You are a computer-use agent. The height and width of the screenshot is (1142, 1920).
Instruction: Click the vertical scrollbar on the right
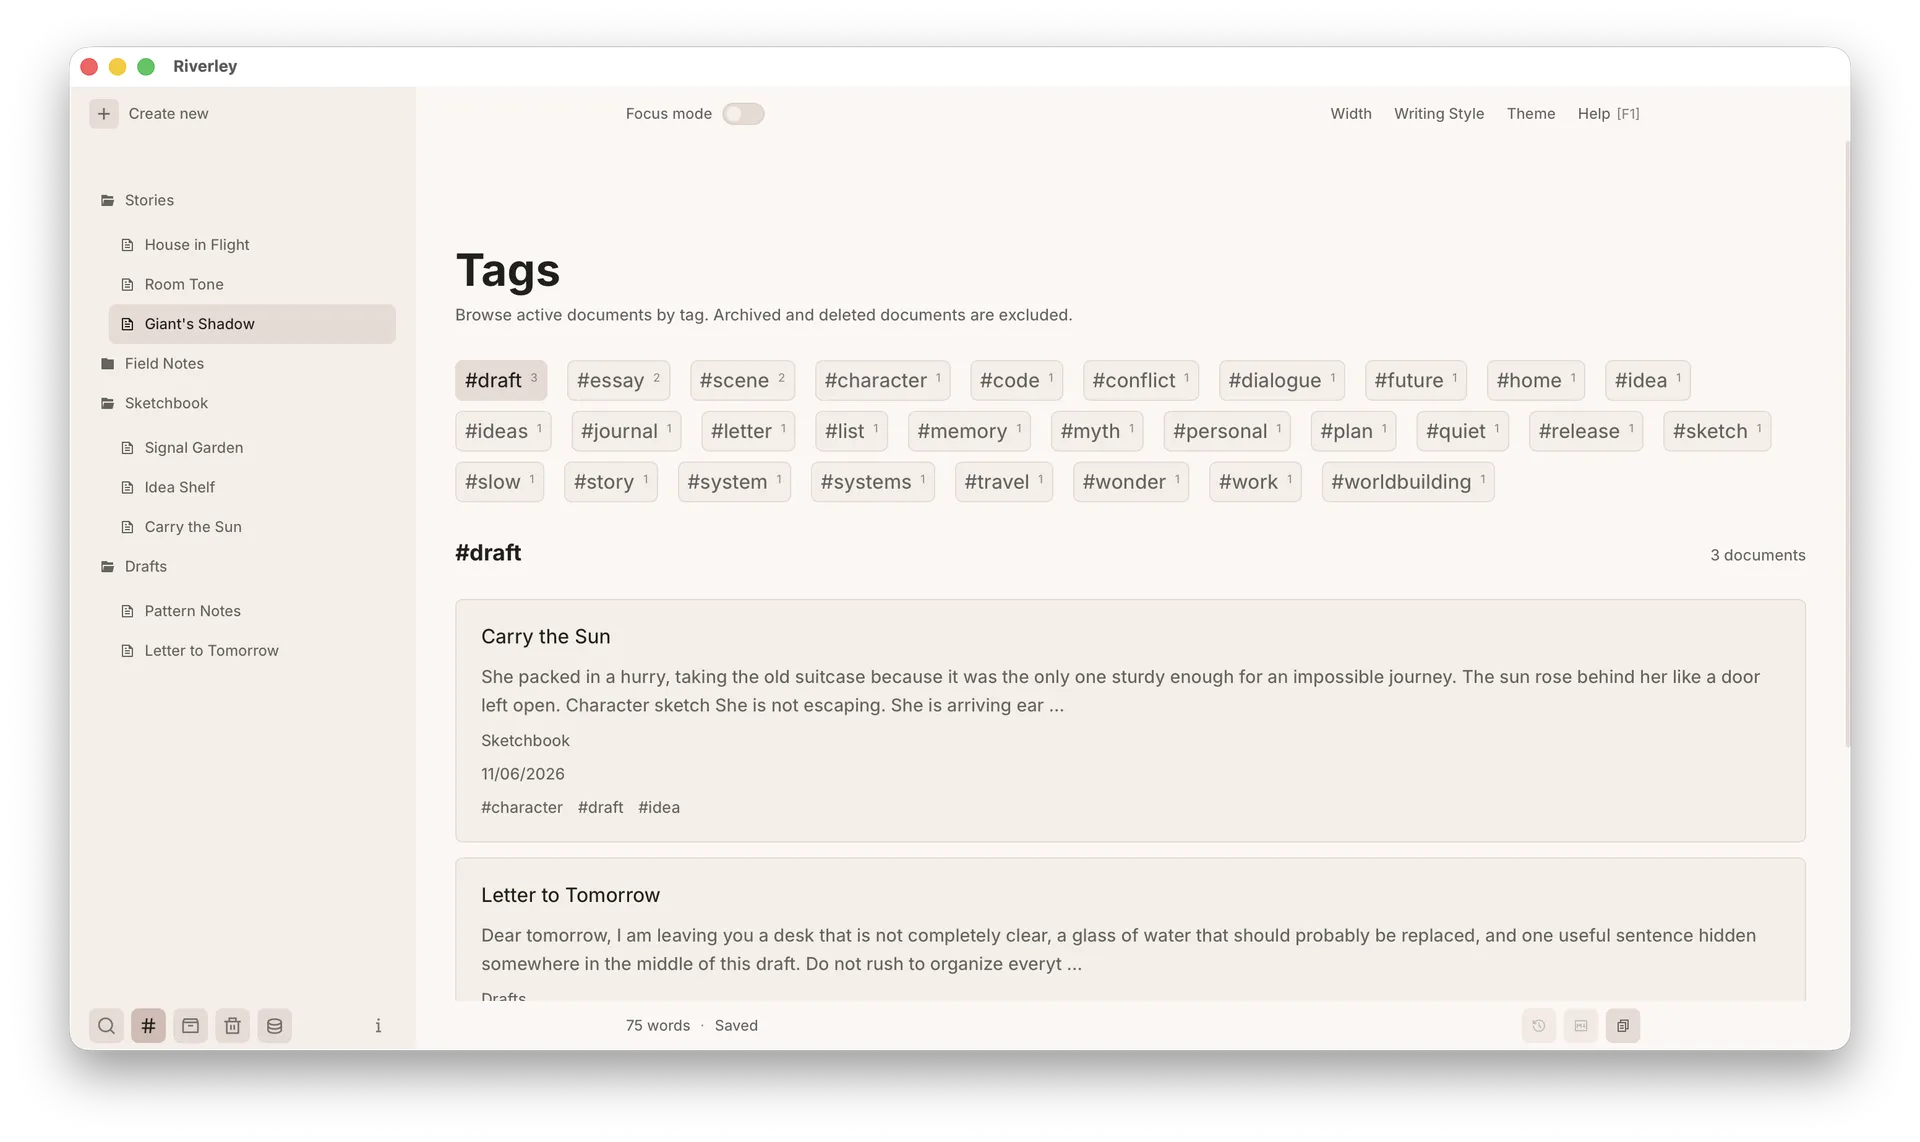1847,443
